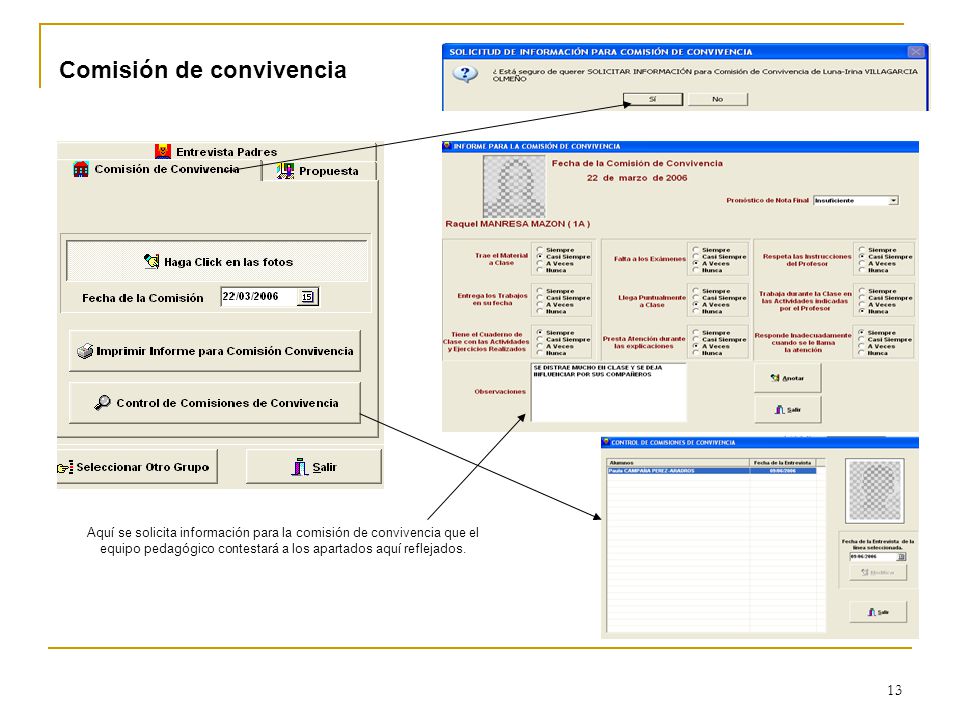The image size is (960, 720).
Task: Click the Salir door icon in Control de Comisiones
Action: tap(872, 612)
